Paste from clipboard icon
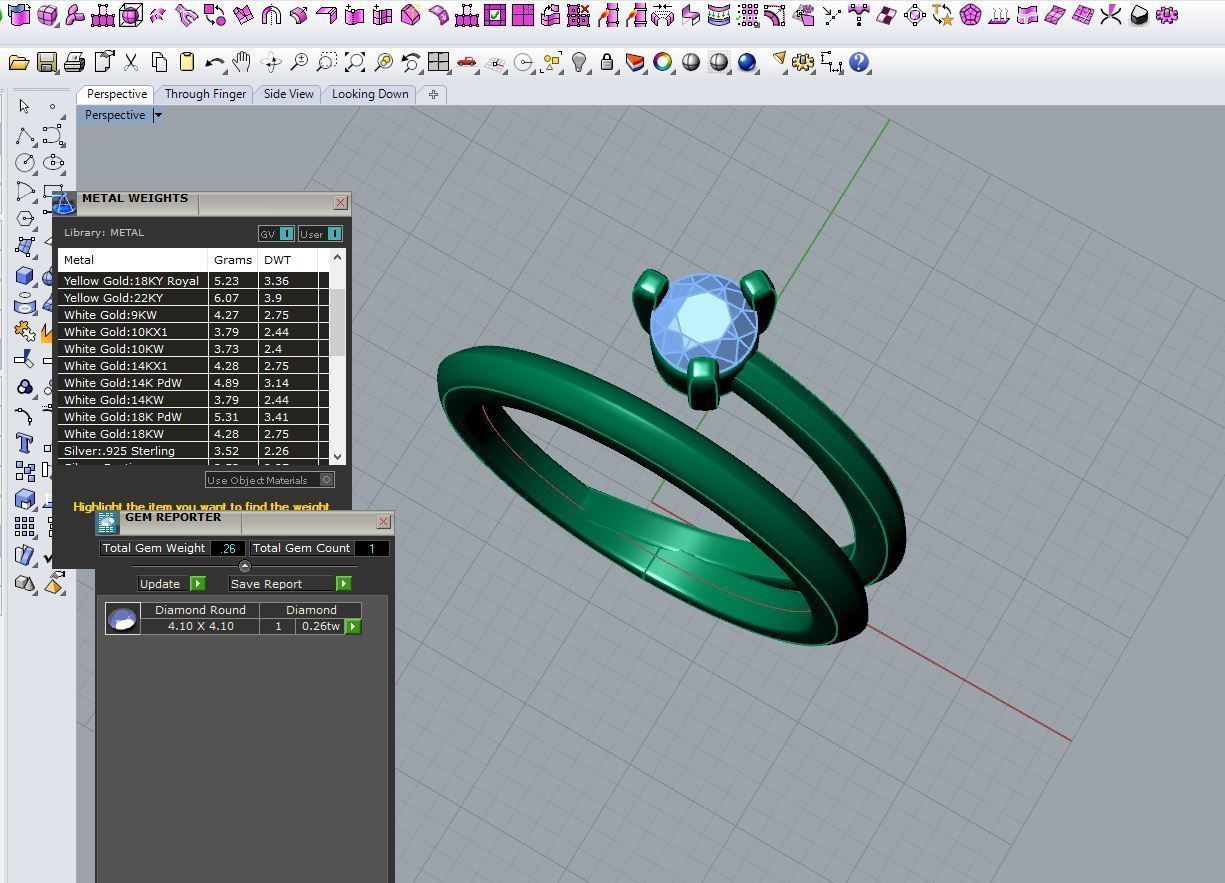The width and height of the screenshot is (1225, 883). (186, 63)
